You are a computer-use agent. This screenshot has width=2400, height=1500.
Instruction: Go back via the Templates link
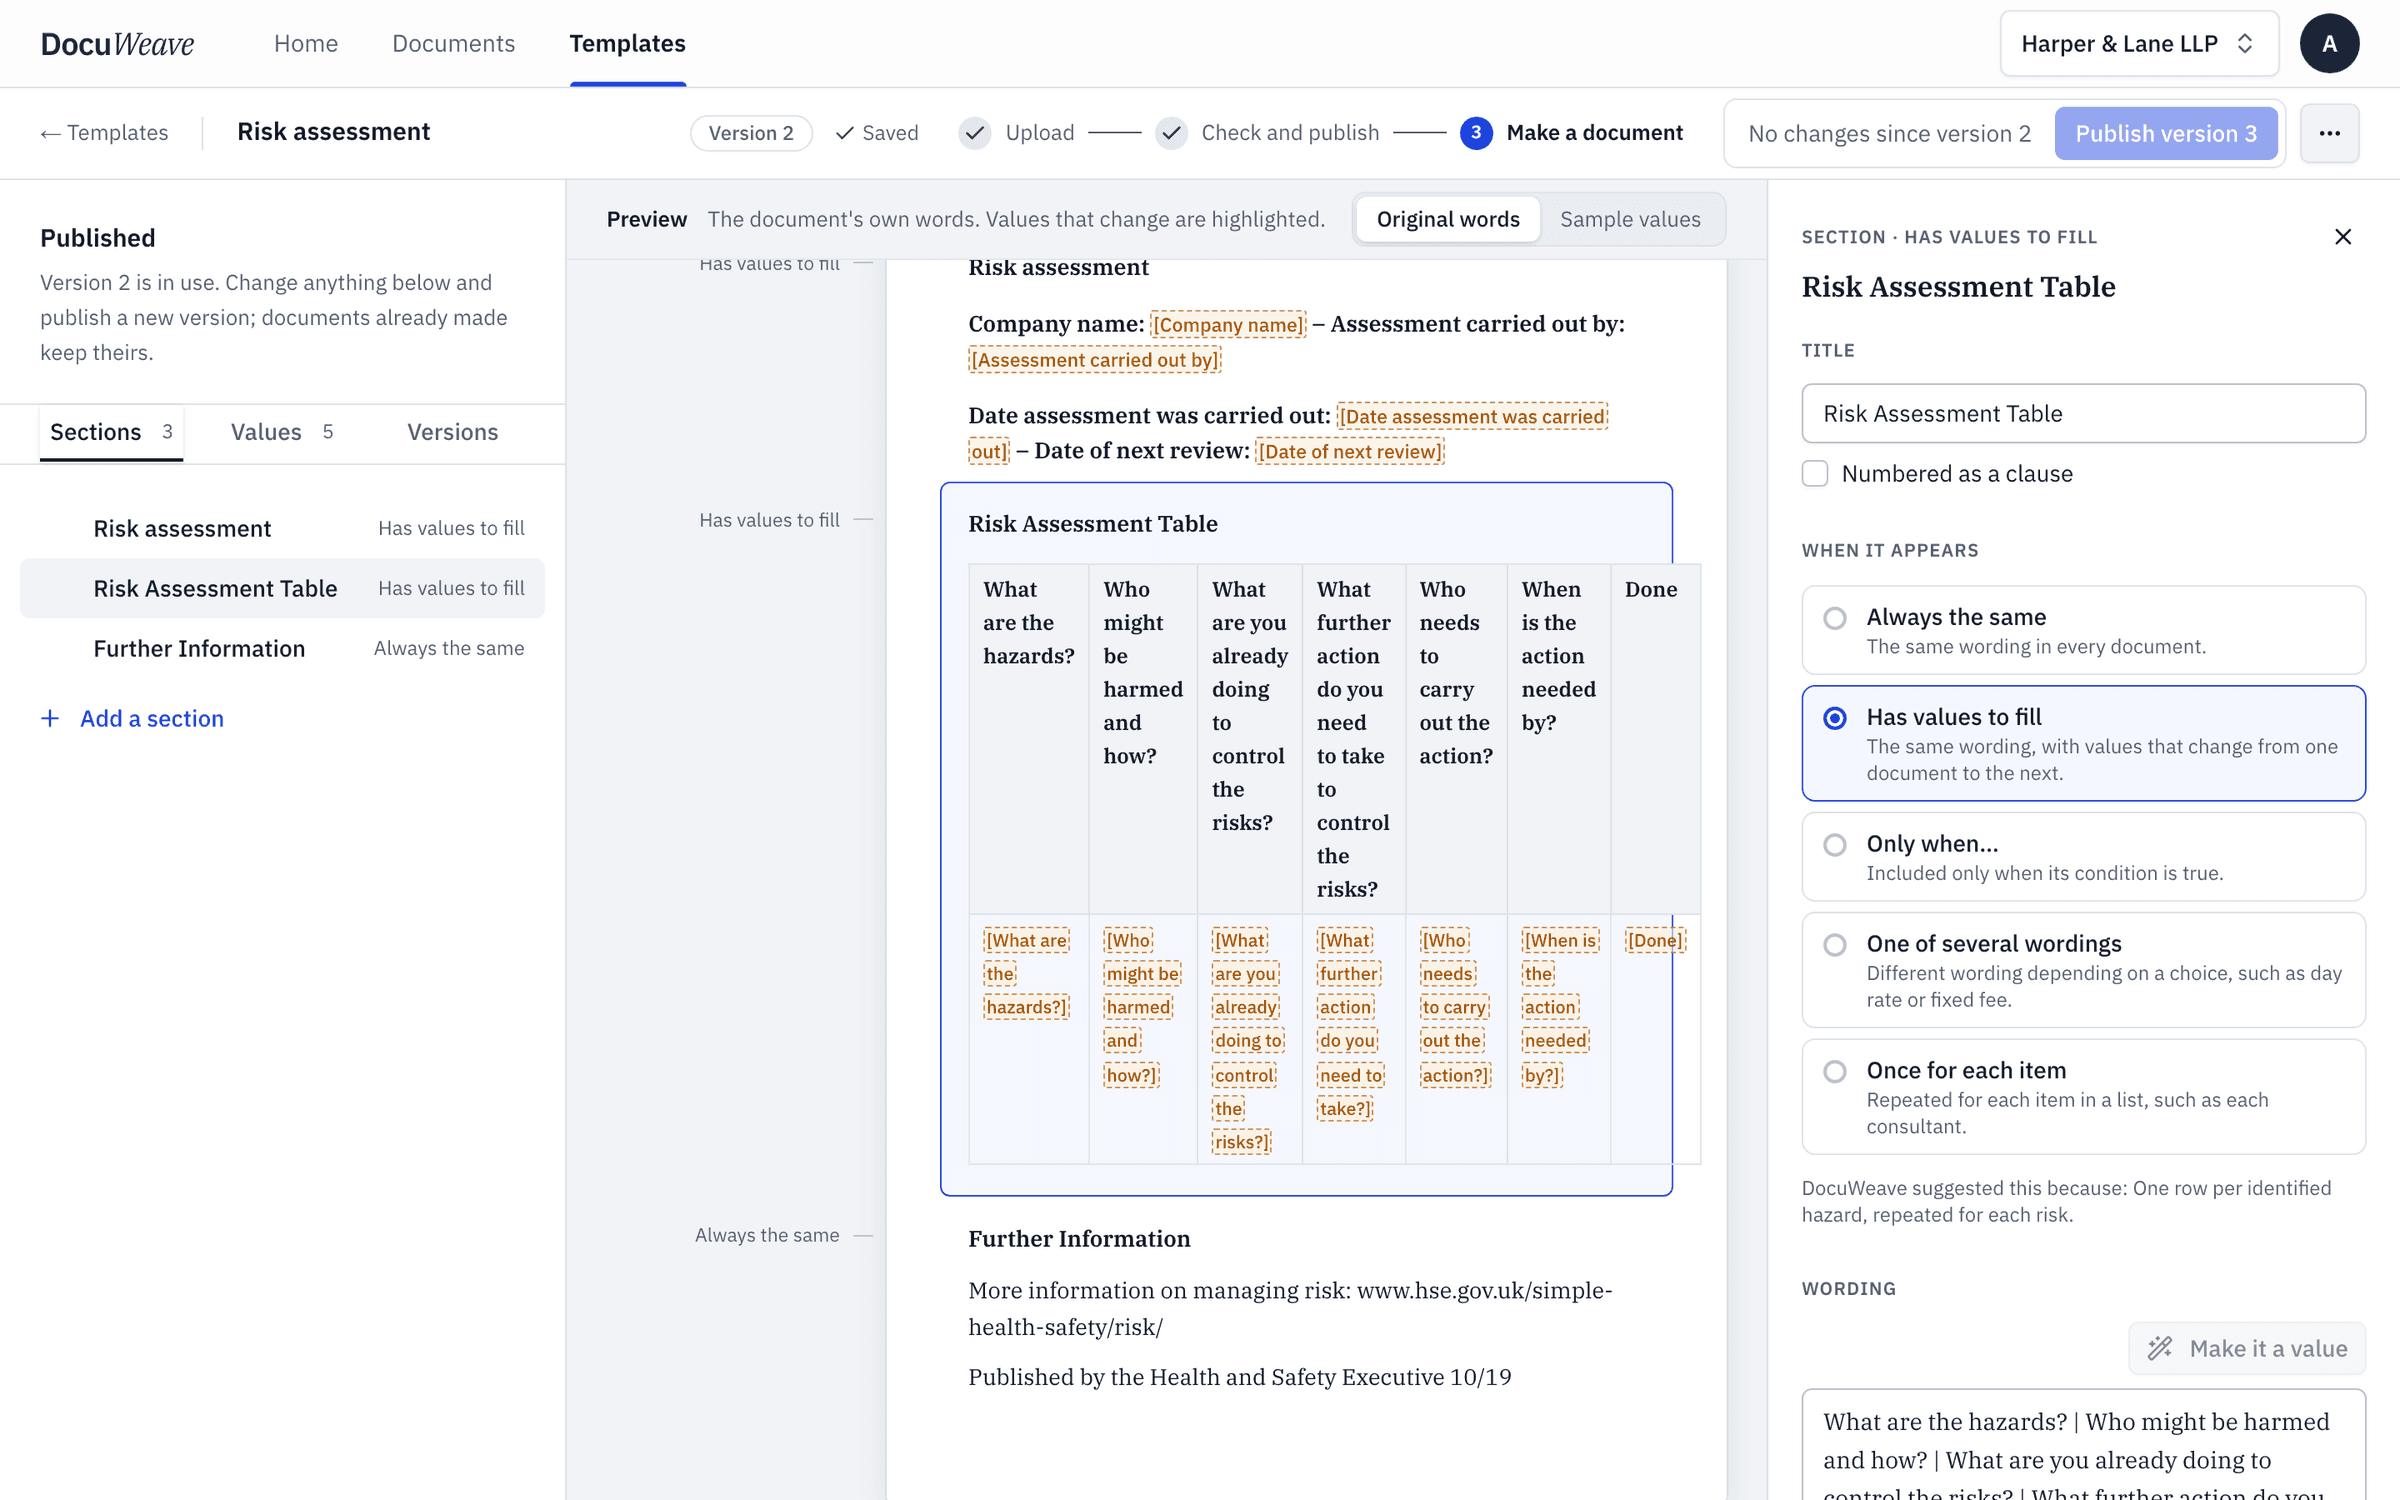point(104,133)
